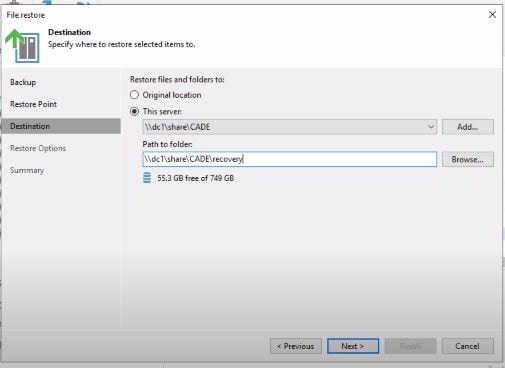Screen dimensions: 505x368
Task: Open the Summary step
Action: [x=27, y=170]
